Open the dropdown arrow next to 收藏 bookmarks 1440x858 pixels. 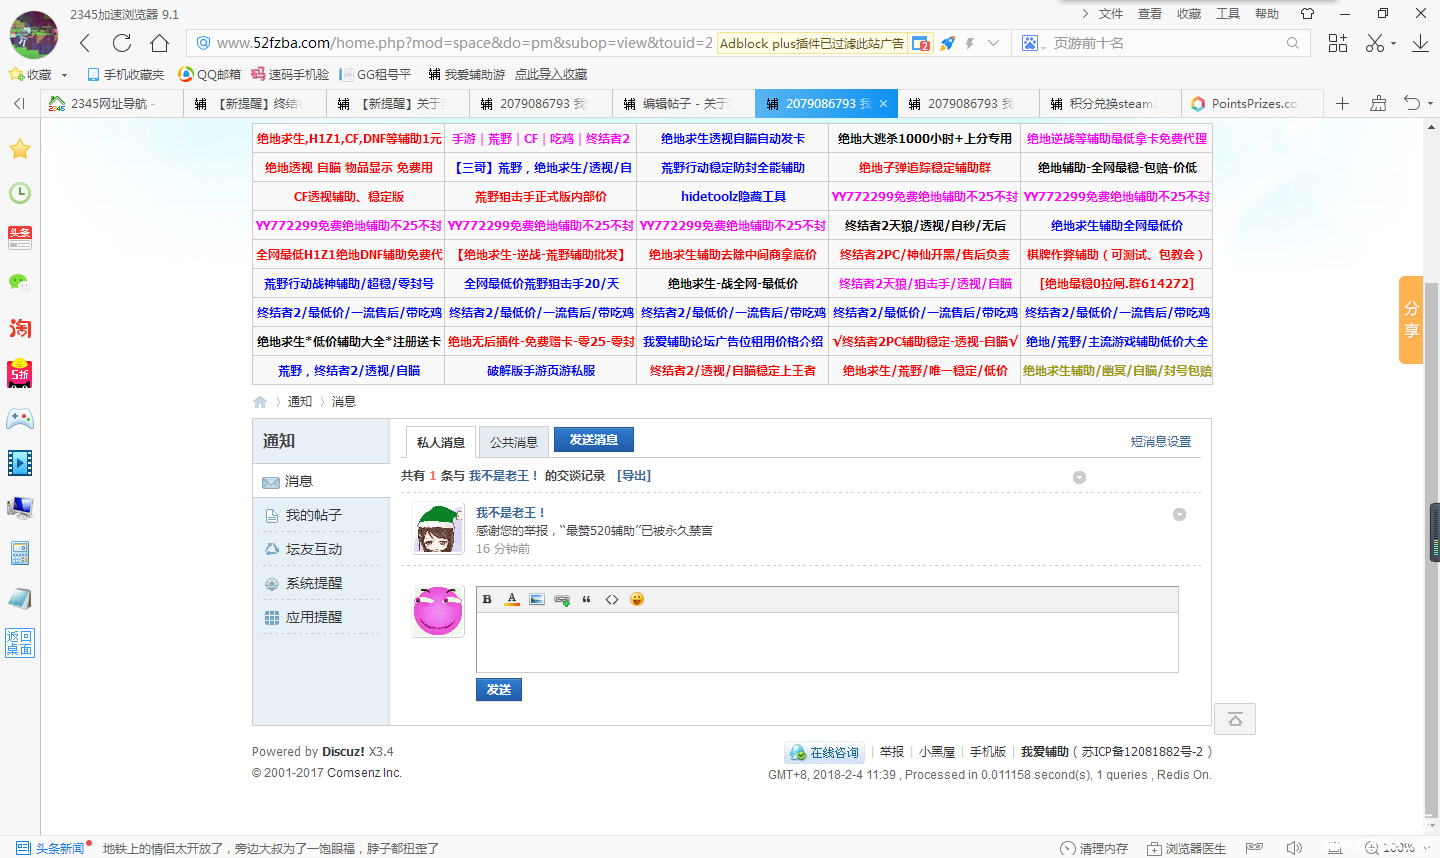65,75
